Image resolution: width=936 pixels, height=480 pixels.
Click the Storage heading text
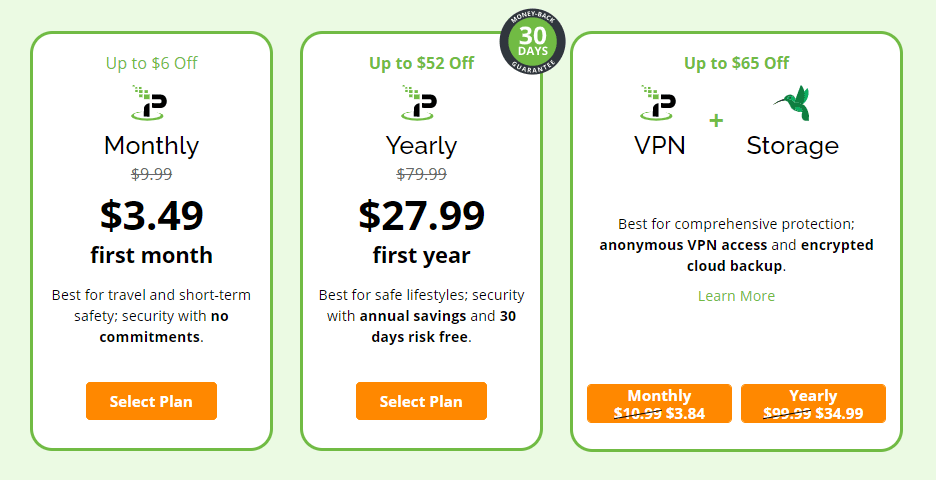(x=793, y=146)
